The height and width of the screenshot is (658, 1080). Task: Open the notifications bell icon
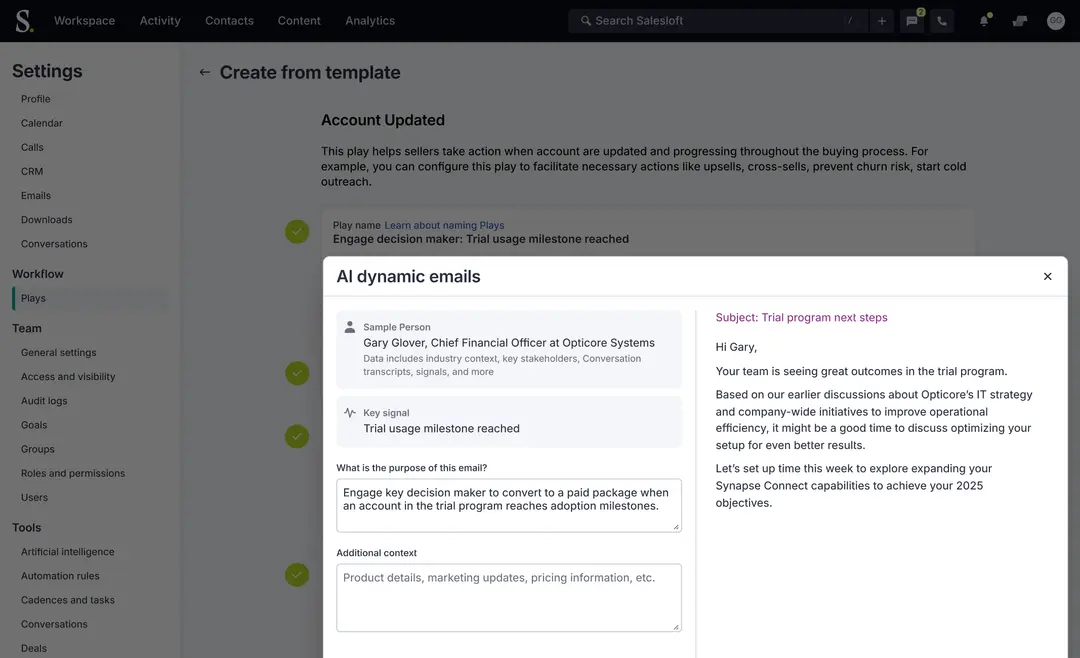(x=984, y=21)
